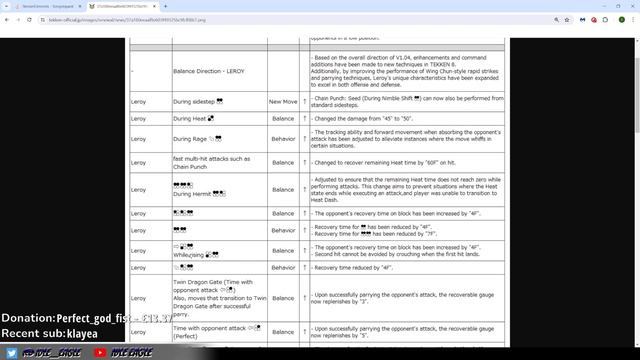Select the up arrow in During Heat row

(x=304, y=118)
